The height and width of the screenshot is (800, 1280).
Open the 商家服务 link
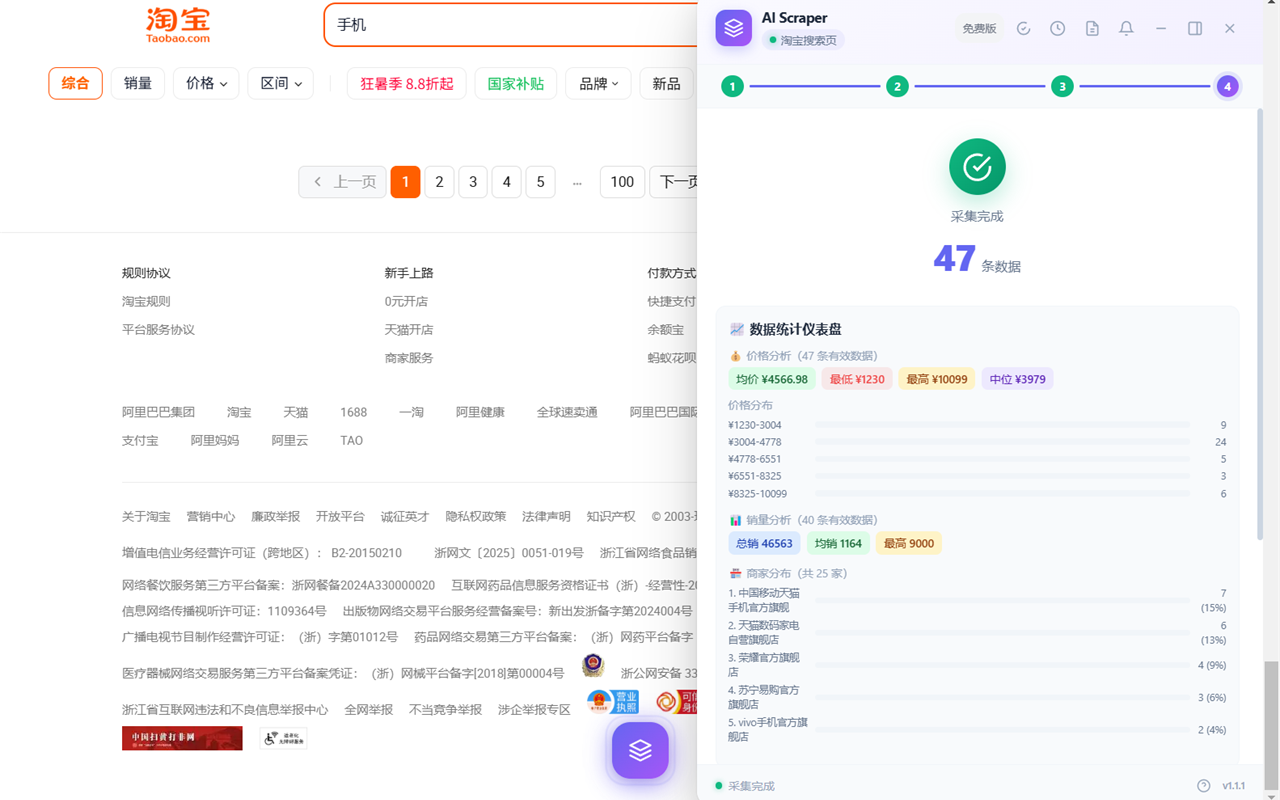[409, 357]
